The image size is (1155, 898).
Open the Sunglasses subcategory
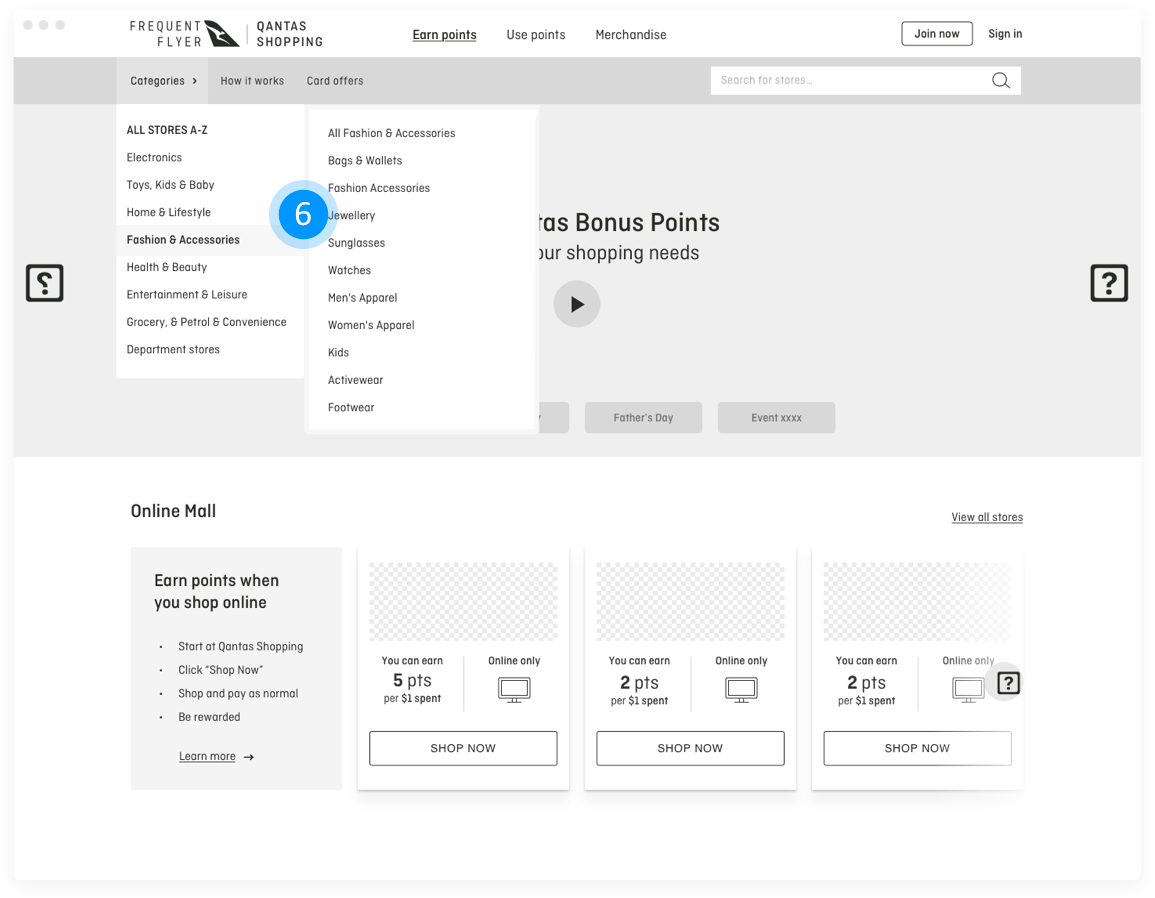pos(357,243)
